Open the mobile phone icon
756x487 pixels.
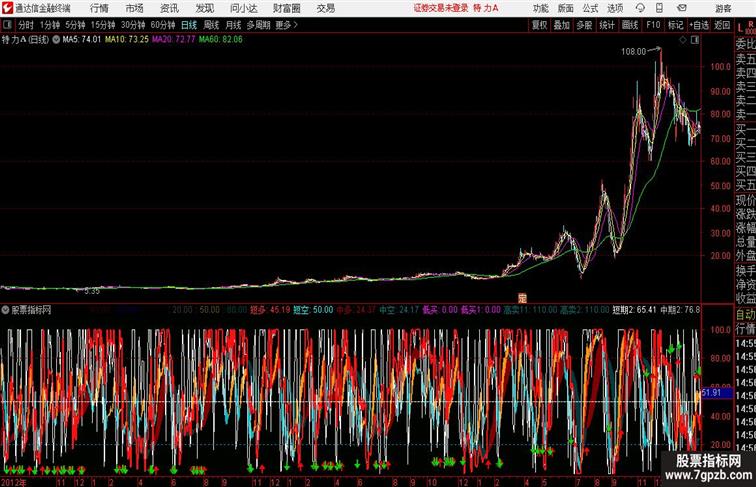tap(660, 8)
